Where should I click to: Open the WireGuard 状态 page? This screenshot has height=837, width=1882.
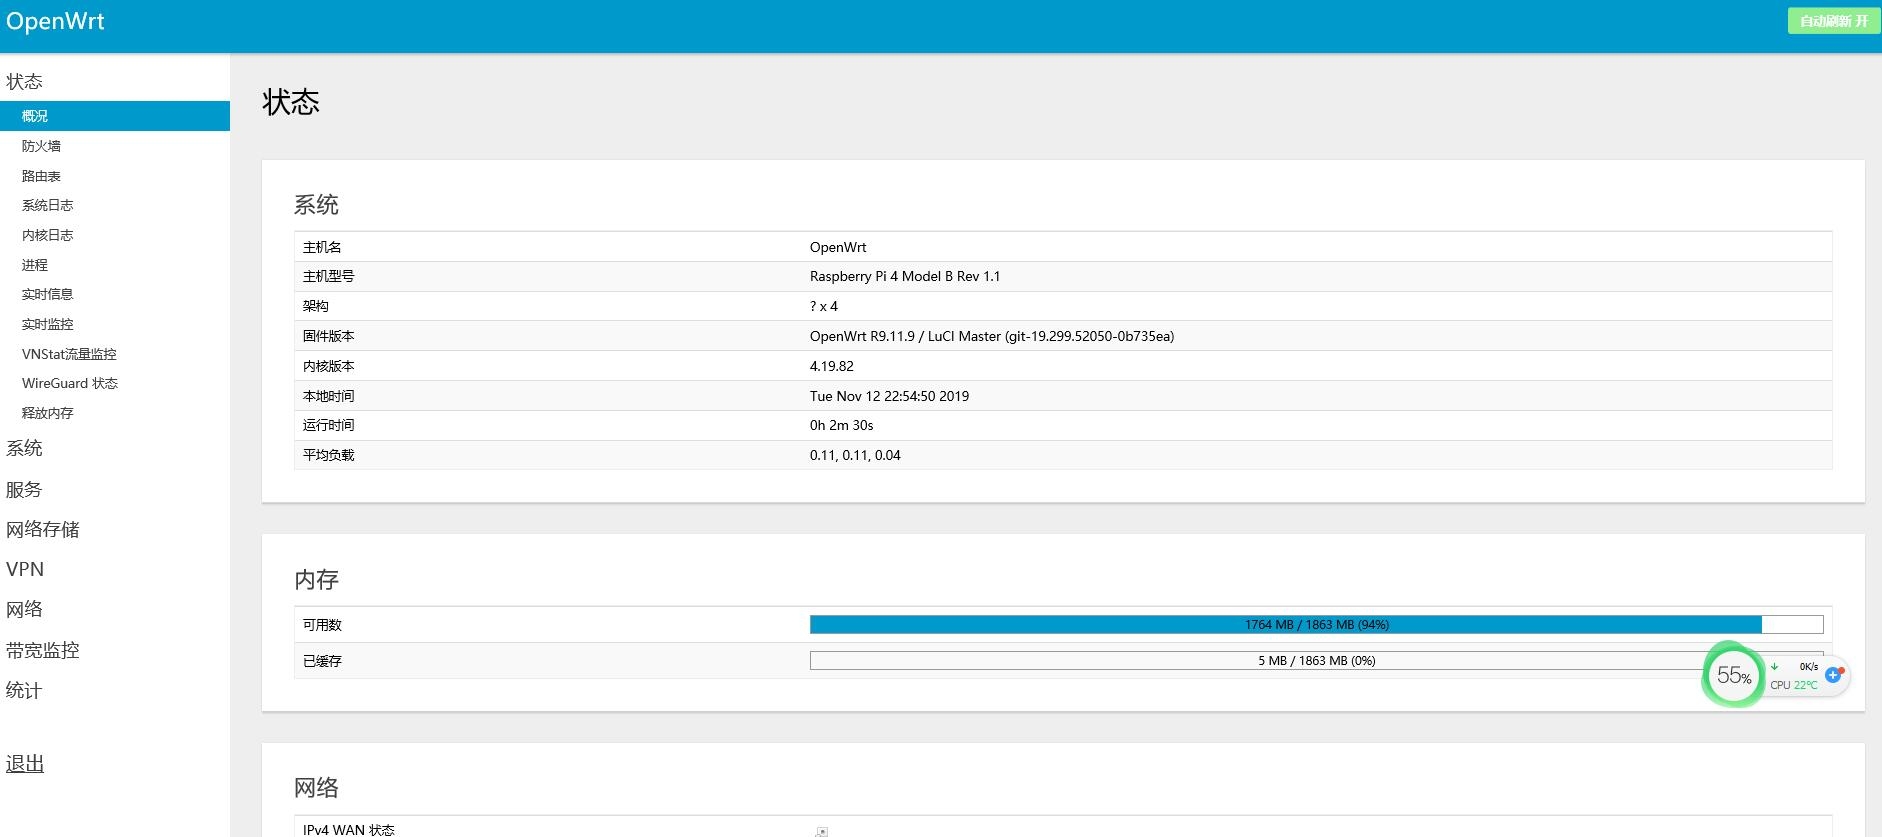click(x=70, y=384)
